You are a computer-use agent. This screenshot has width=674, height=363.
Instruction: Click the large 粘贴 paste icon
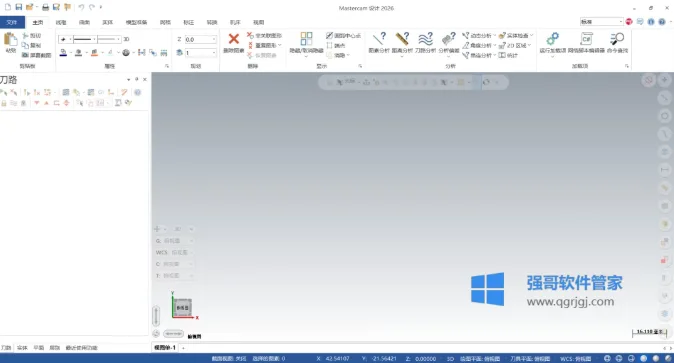[10, 39]
